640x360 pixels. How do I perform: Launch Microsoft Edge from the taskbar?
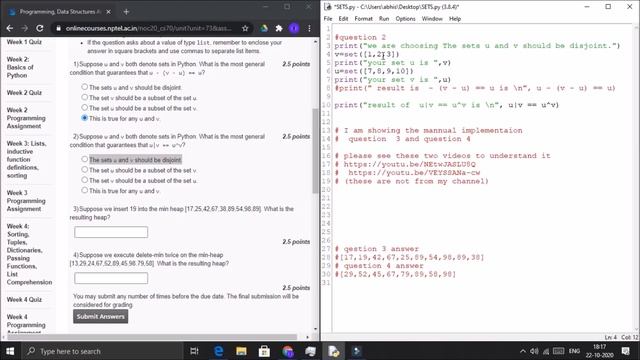[x=218, y=351]
